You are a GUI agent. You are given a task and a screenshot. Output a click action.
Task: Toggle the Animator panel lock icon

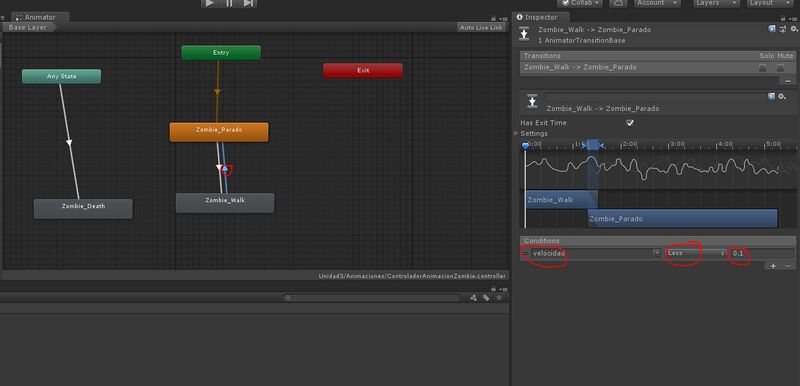coord(493,18)
